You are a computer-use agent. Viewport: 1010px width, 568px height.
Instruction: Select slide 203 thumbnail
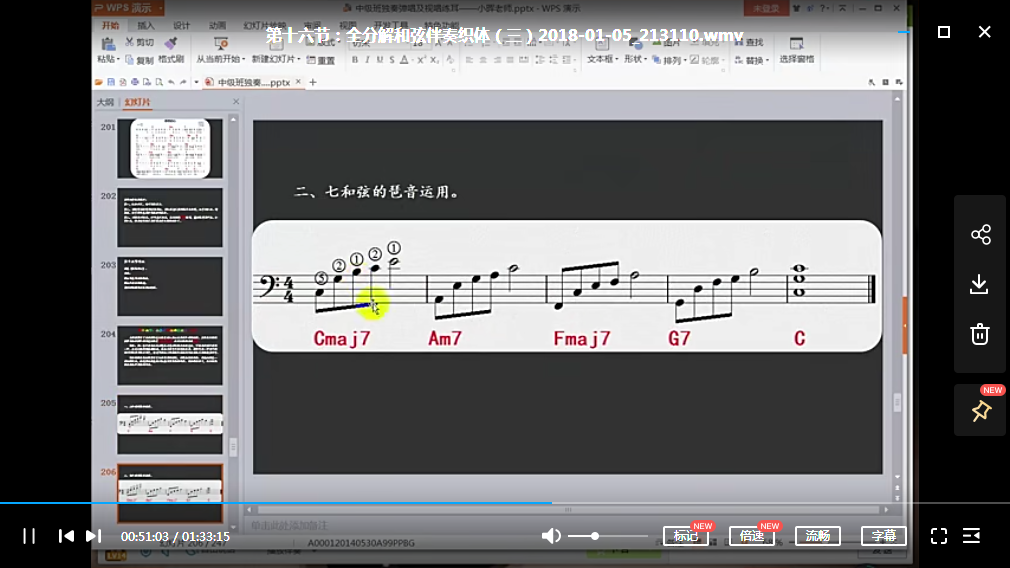coord(169,287)
